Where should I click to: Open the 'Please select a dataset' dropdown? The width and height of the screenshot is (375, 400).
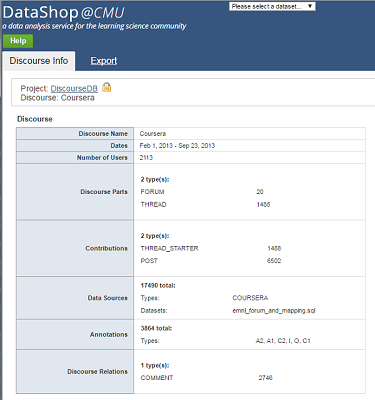click(x=272, y=6)
